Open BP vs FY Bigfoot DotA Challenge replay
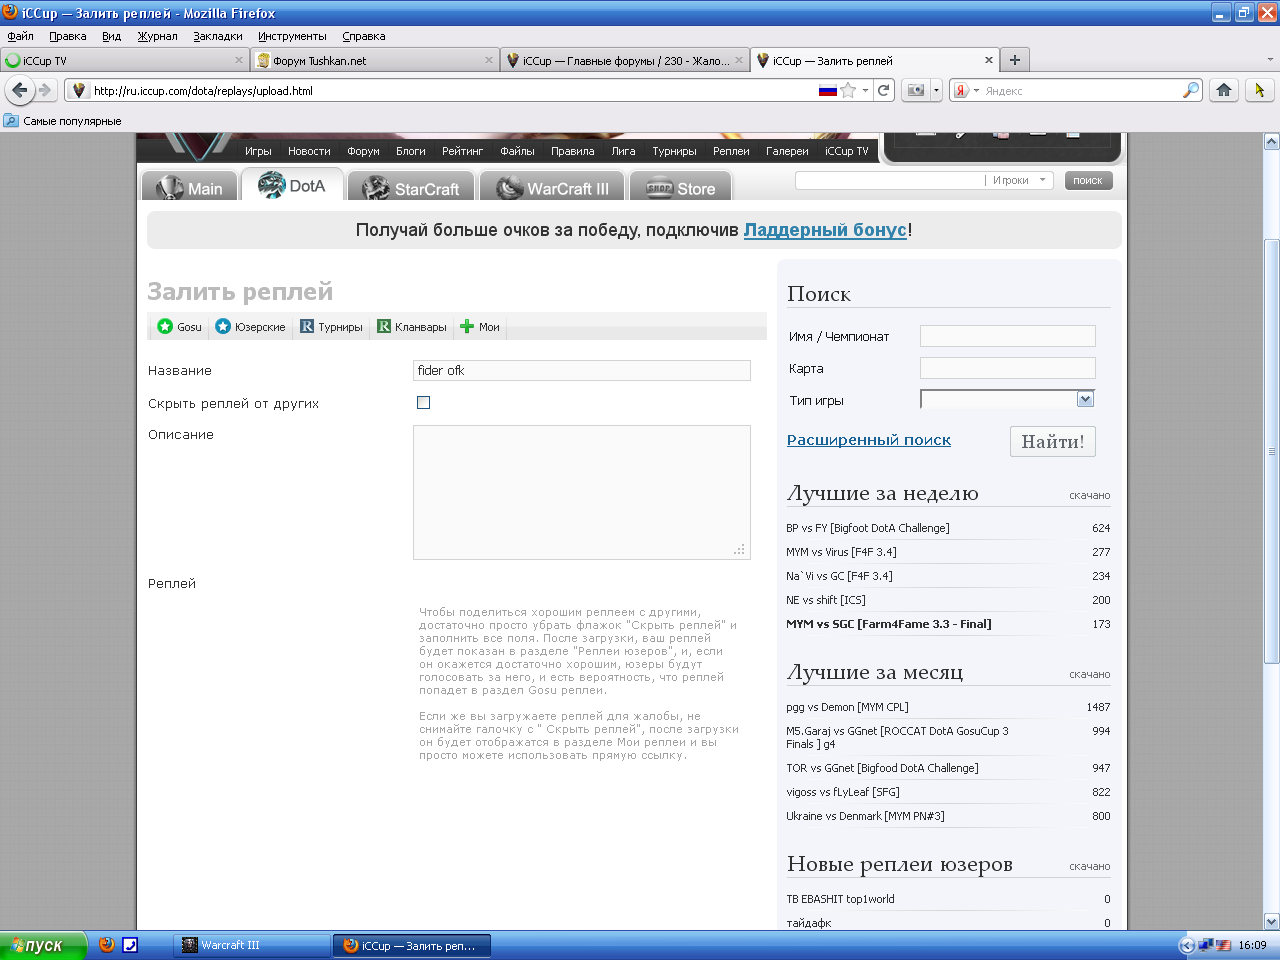Screen dimensions: 1280x960 pos(868,528)
